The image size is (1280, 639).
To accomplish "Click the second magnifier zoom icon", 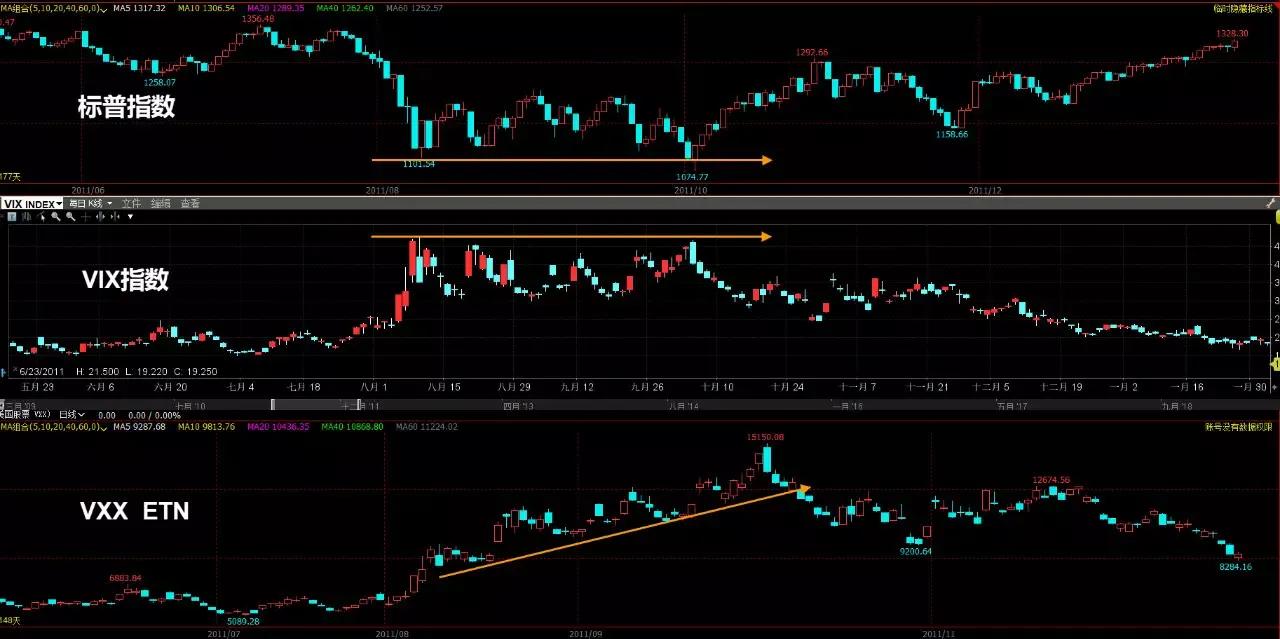I will (71, 217).
